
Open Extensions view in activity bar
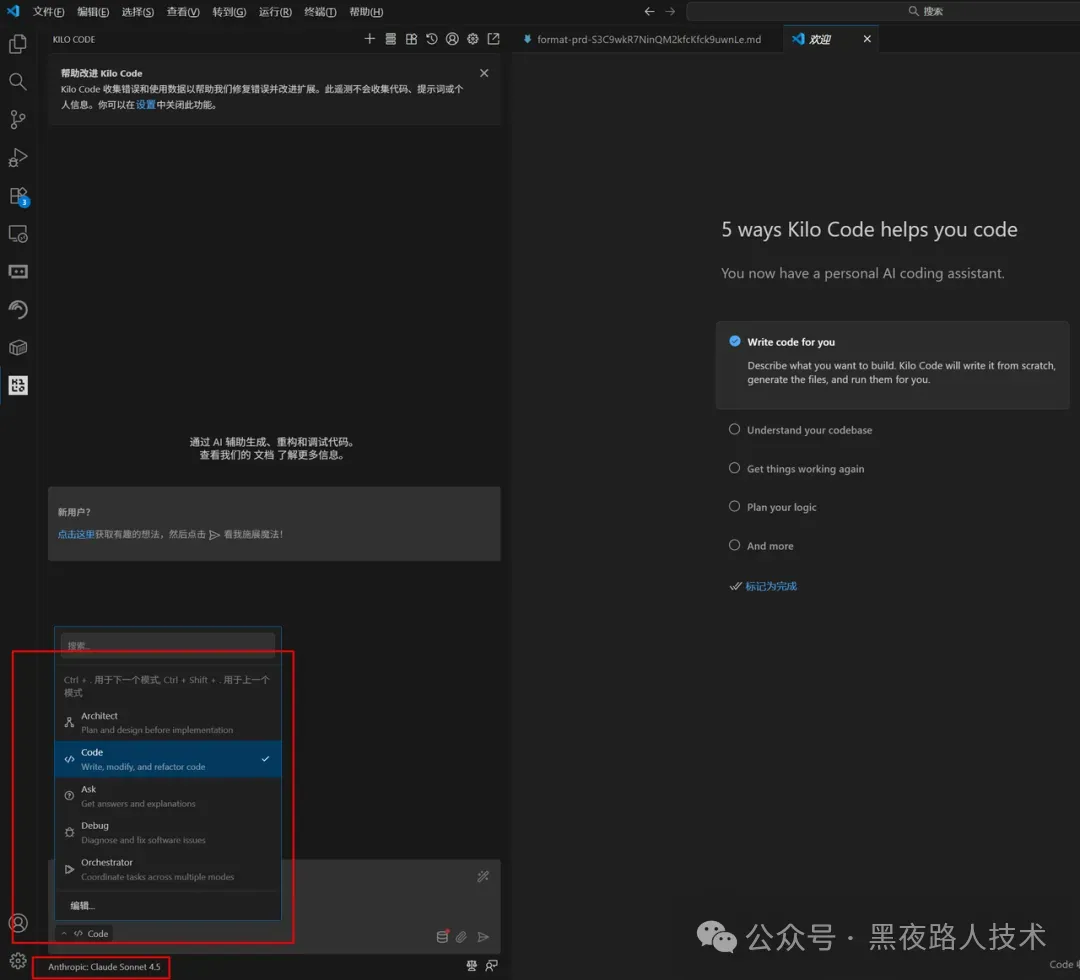click(18, 196)
